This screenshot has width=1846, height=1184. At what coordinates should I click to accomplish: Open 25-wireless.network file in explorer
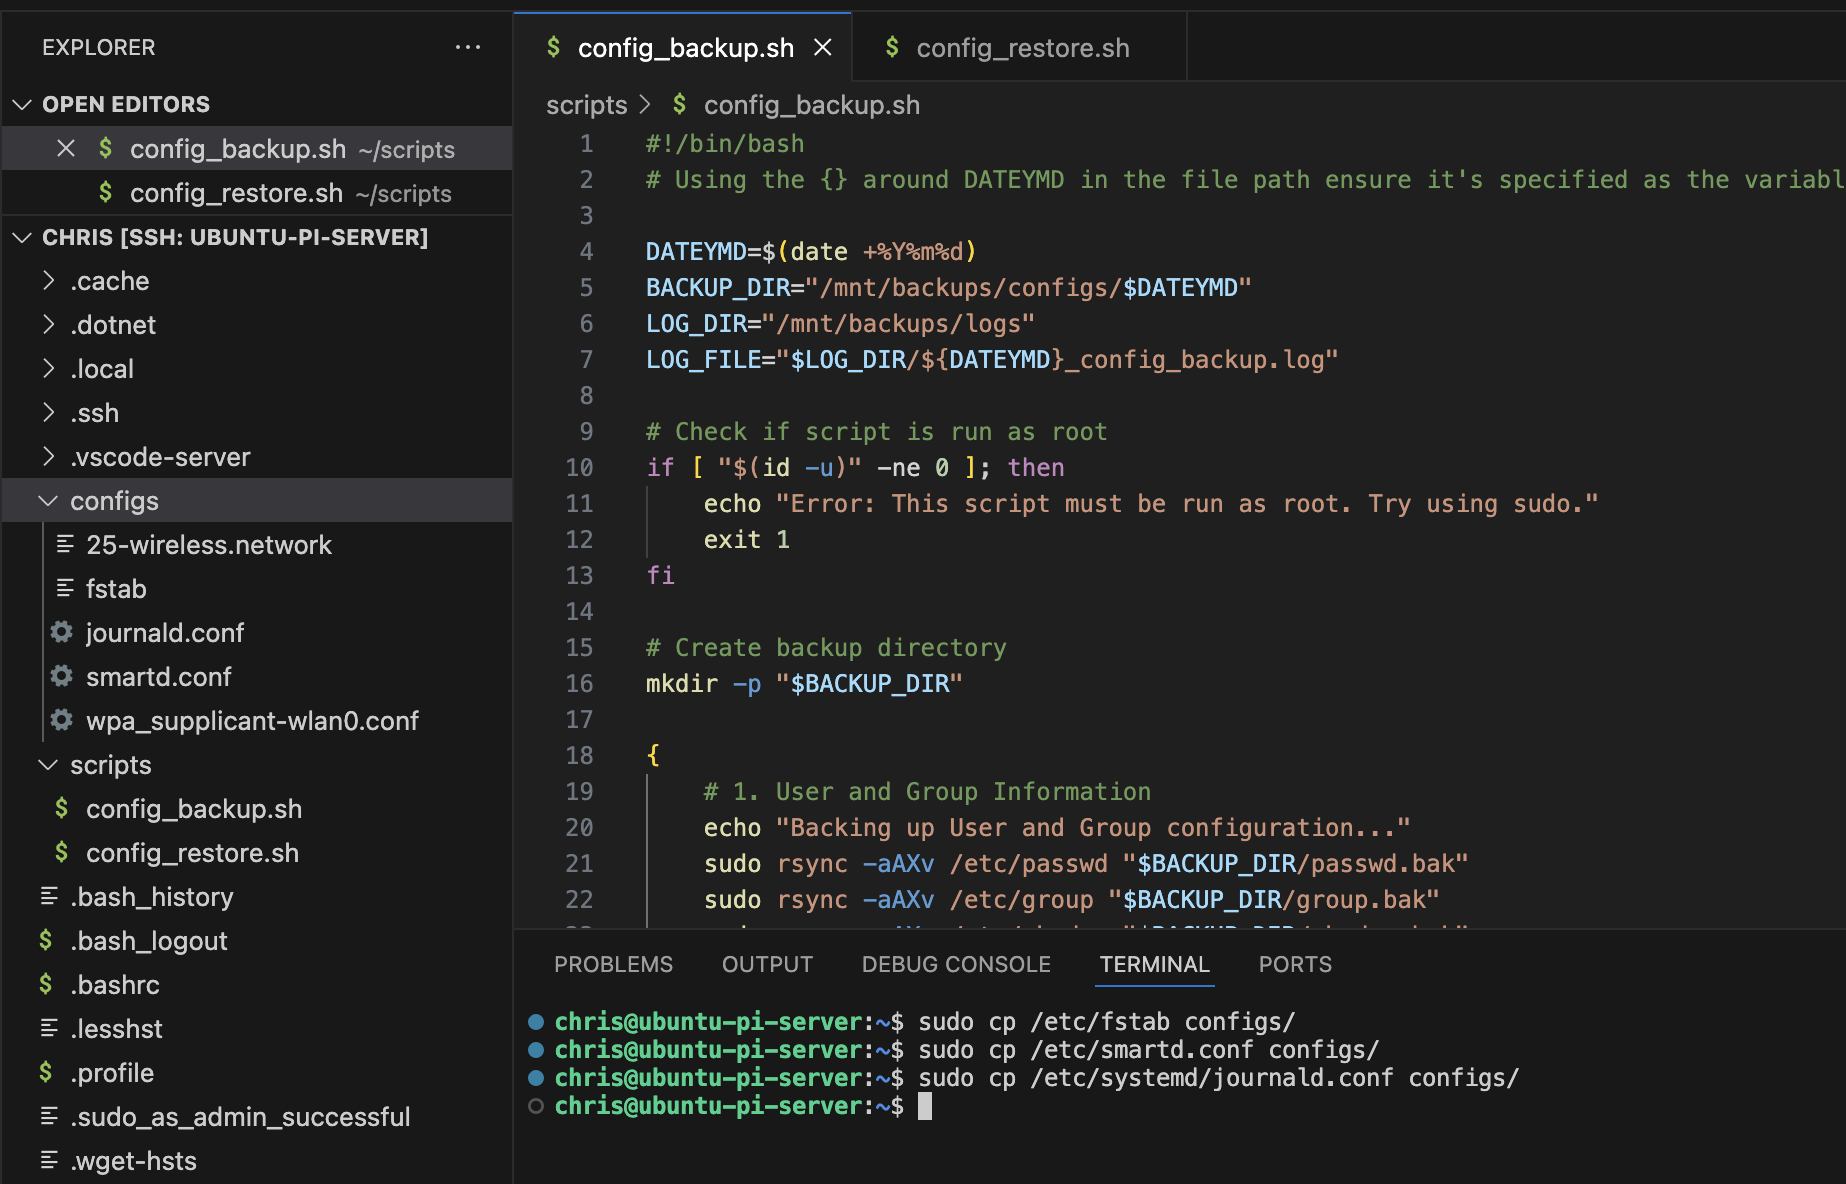[x=208, y=545]
